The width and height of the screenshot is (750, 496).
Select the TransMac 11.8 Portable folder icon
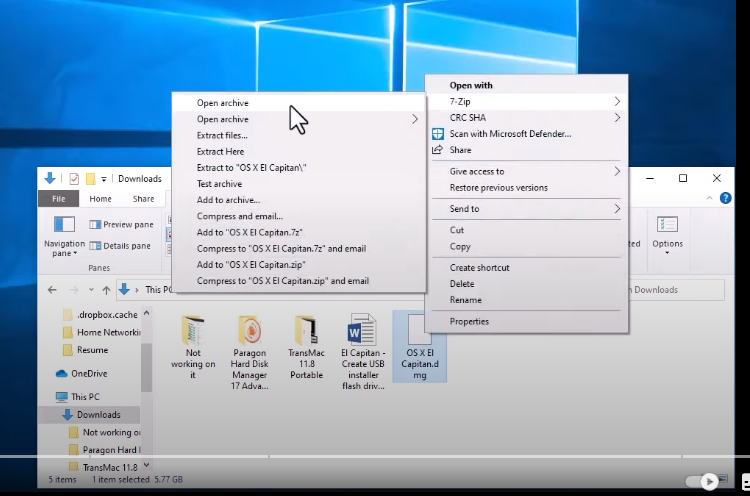[x=306, y=330]
